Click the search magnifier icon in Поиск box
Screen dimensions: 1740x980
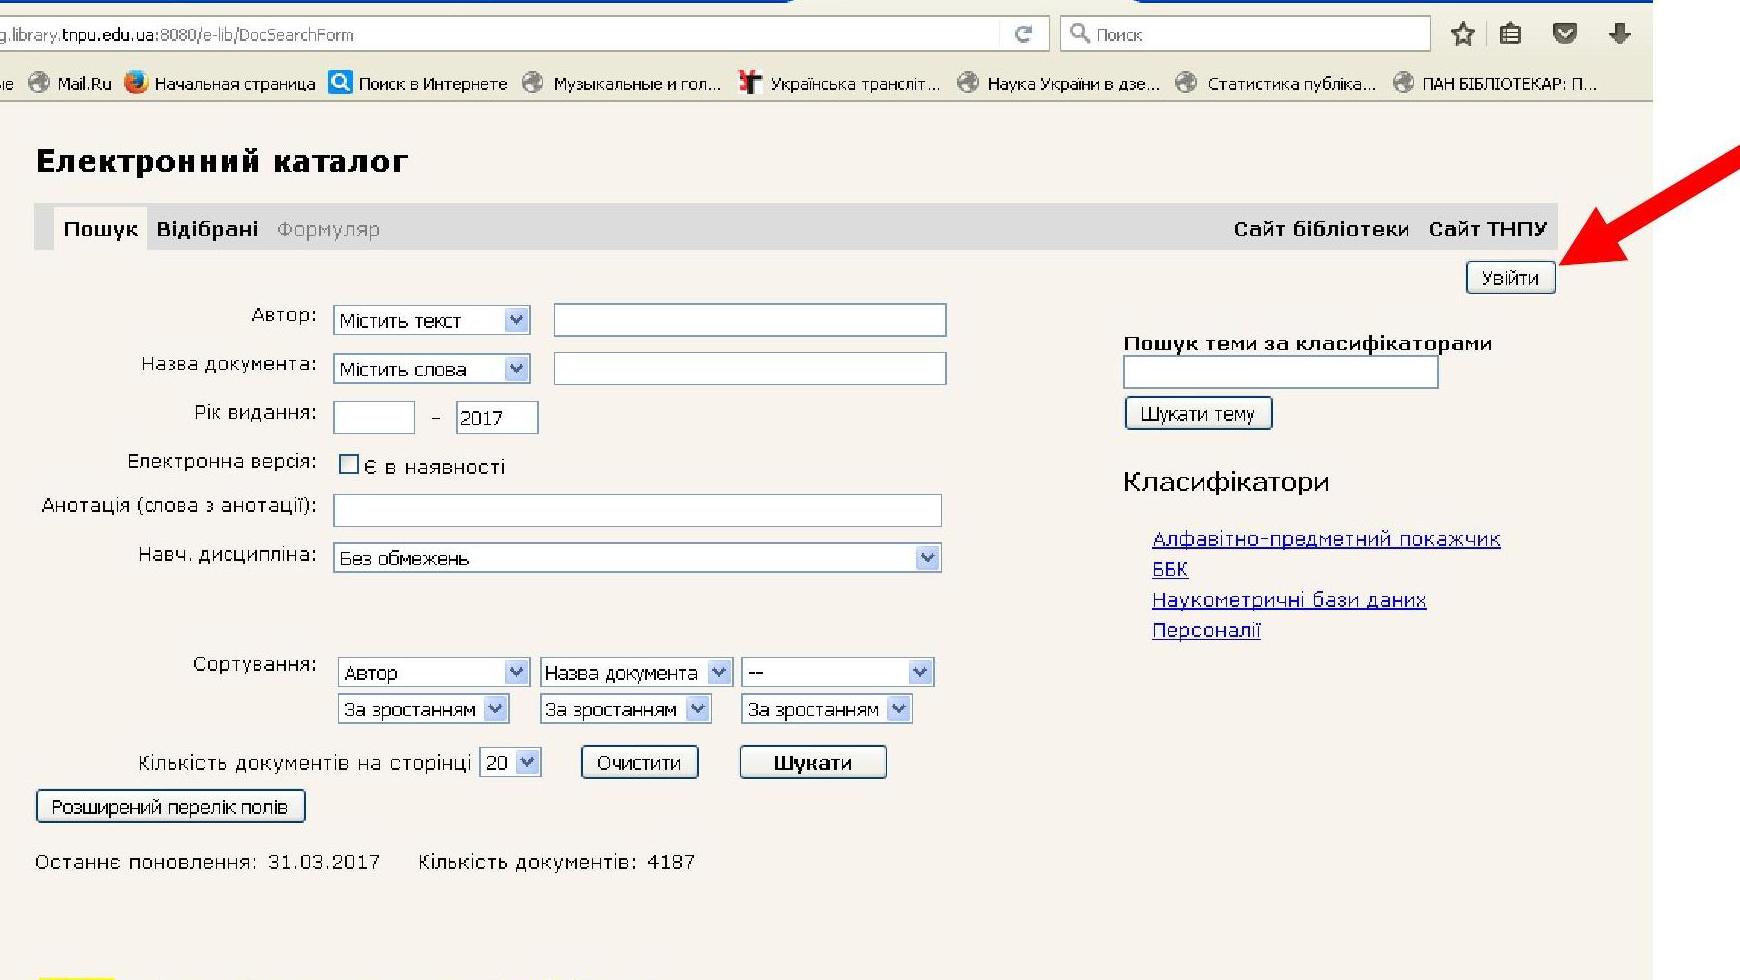pos(1079,33)
